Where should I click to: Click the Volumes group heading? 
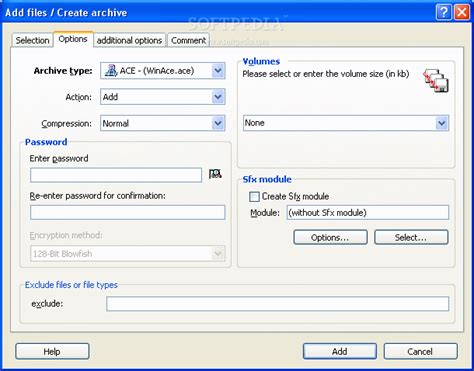pos(261,61)
